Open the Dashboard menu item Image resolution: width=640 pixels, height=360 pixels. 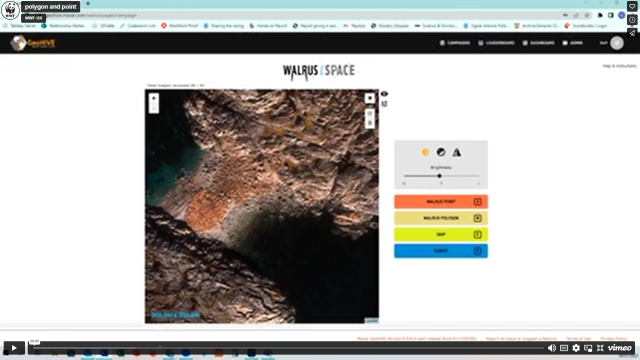[x=538, y=43]
